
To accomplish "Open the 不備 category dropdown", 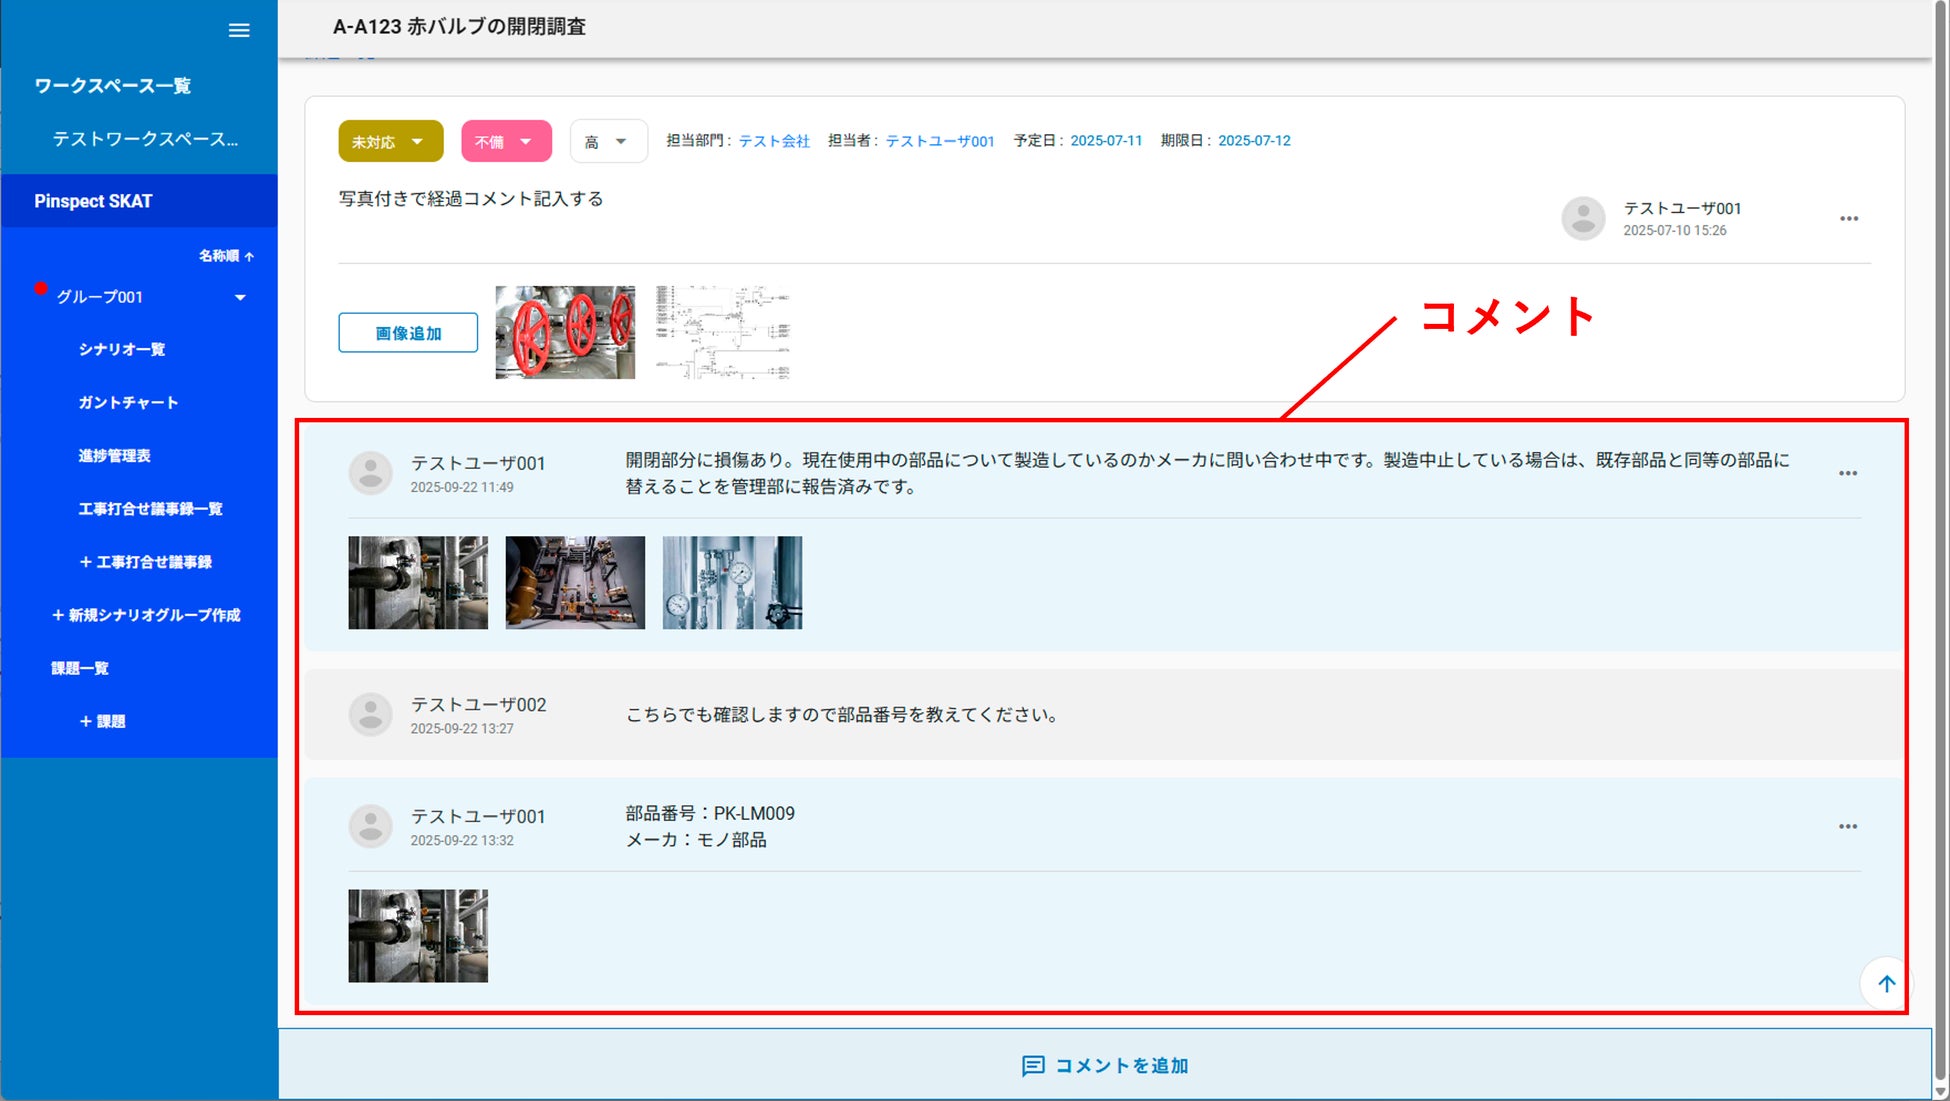I will coord(506,142).
